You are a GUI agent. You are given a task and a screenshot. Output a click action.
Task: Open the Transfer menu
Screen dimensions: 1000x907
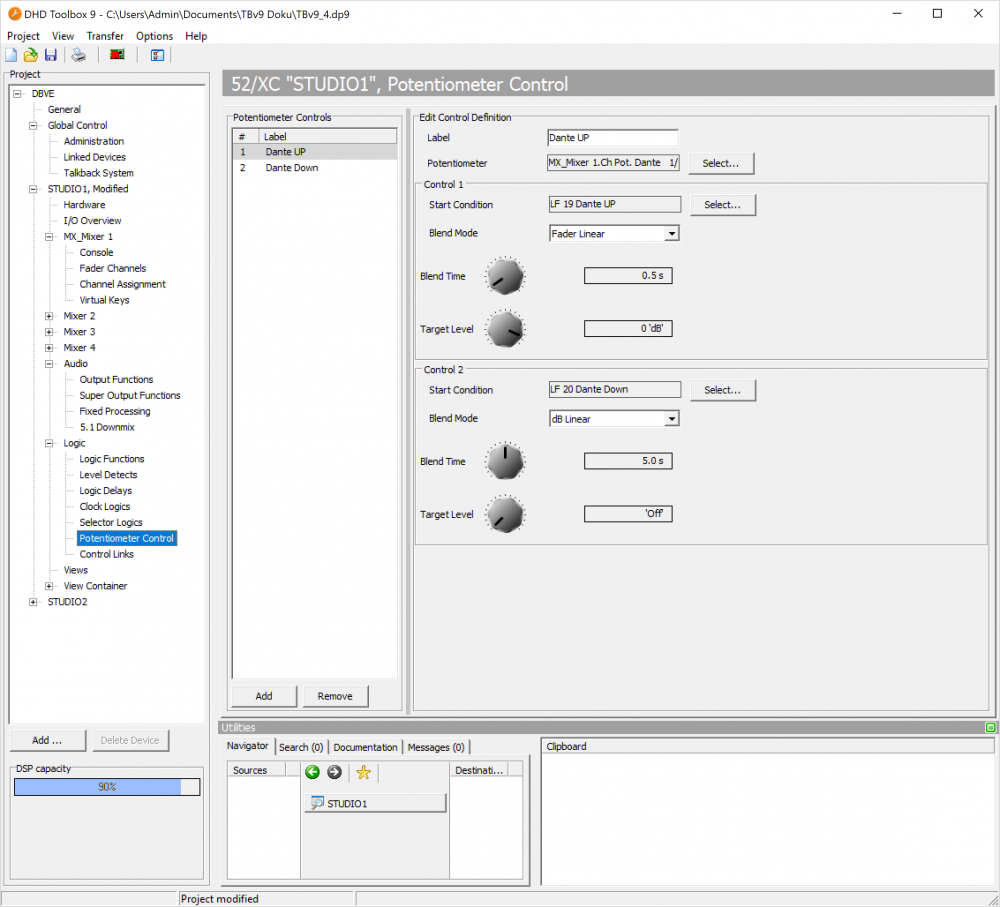click(x=105, y=35)
